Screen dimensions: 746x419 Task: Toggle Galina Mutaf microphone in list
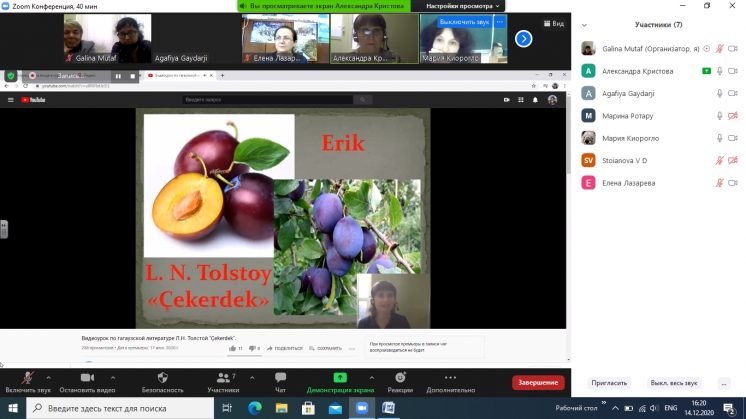click(x=719, y=49)
